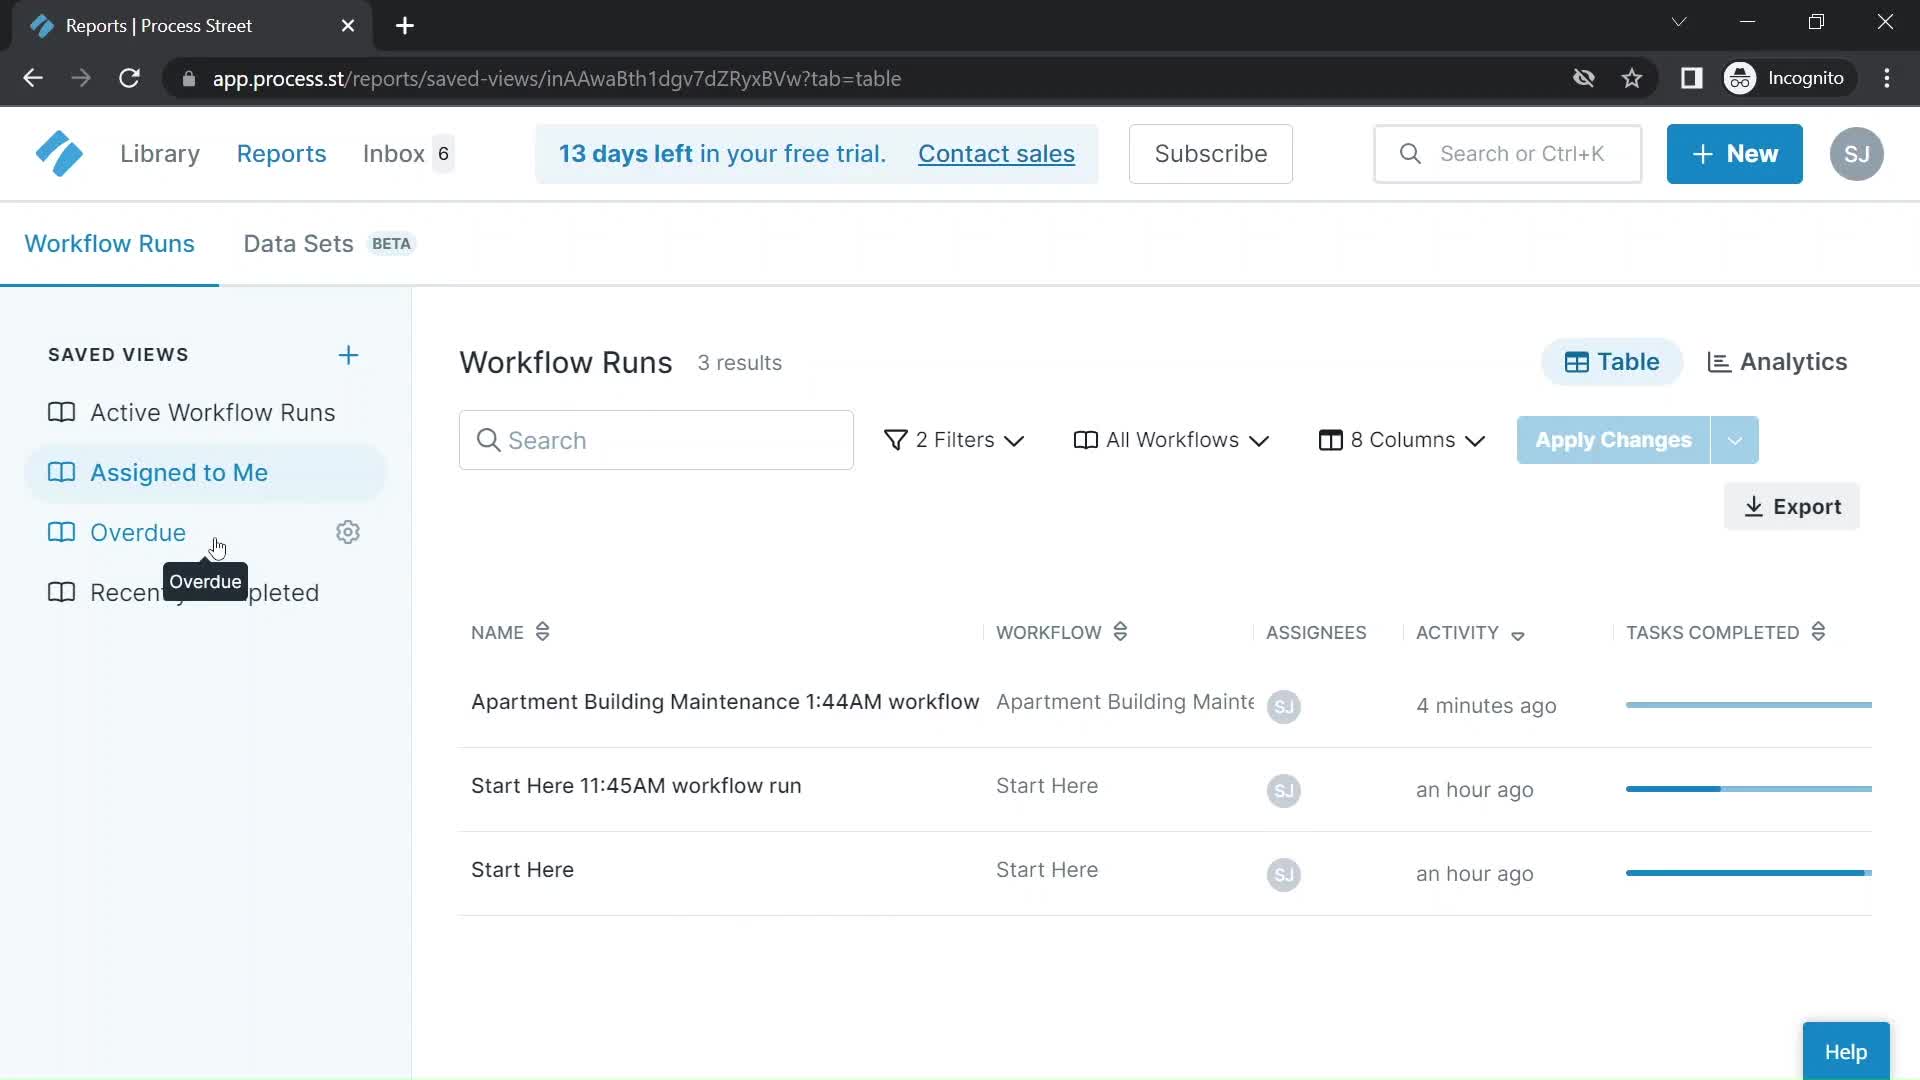Click the tracking protection eye icon
The height and width of the screenshot is (1080, 1920).
pyautogui.click(x=1583, y=78)
